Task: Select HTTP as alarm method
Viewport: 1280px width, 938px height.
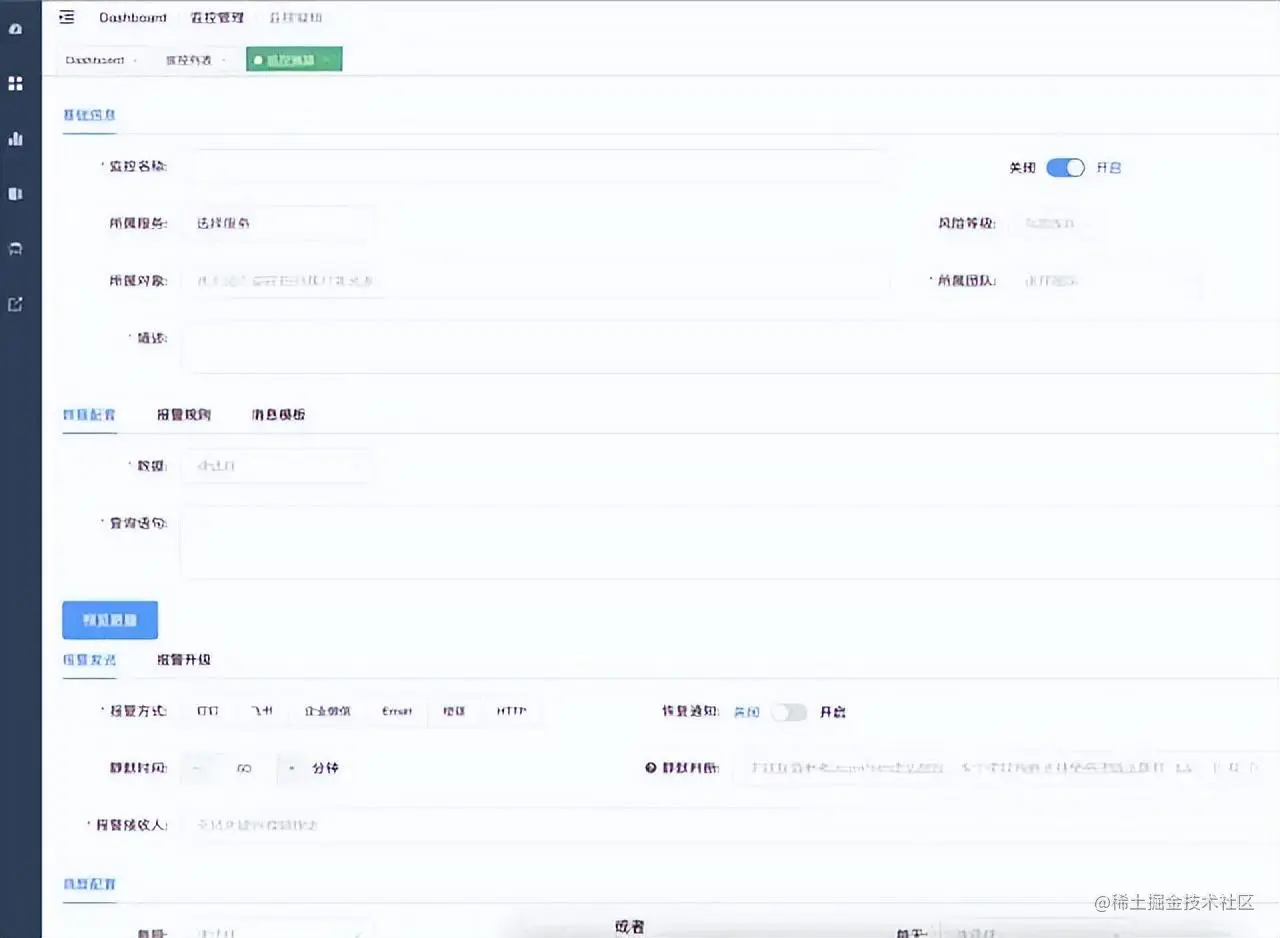Action: tap(512, 711)
